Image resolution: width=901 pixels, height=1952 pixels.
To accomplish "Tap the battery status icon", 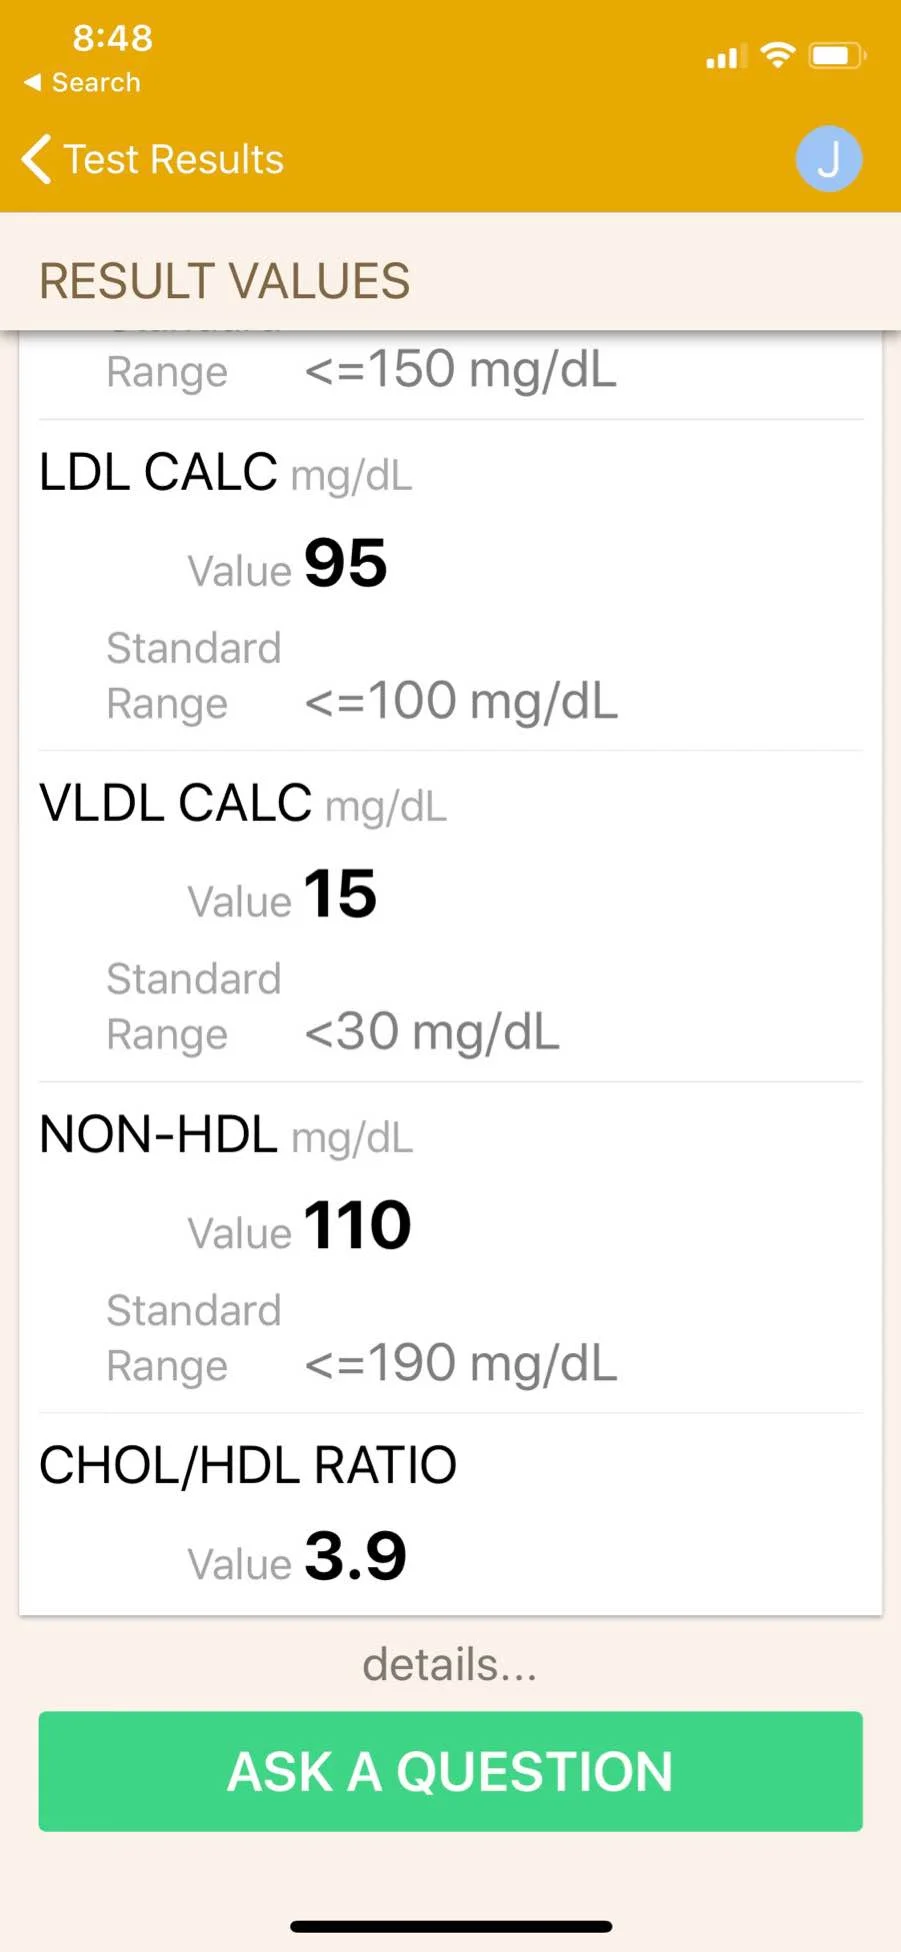I will tap(837, 55).
